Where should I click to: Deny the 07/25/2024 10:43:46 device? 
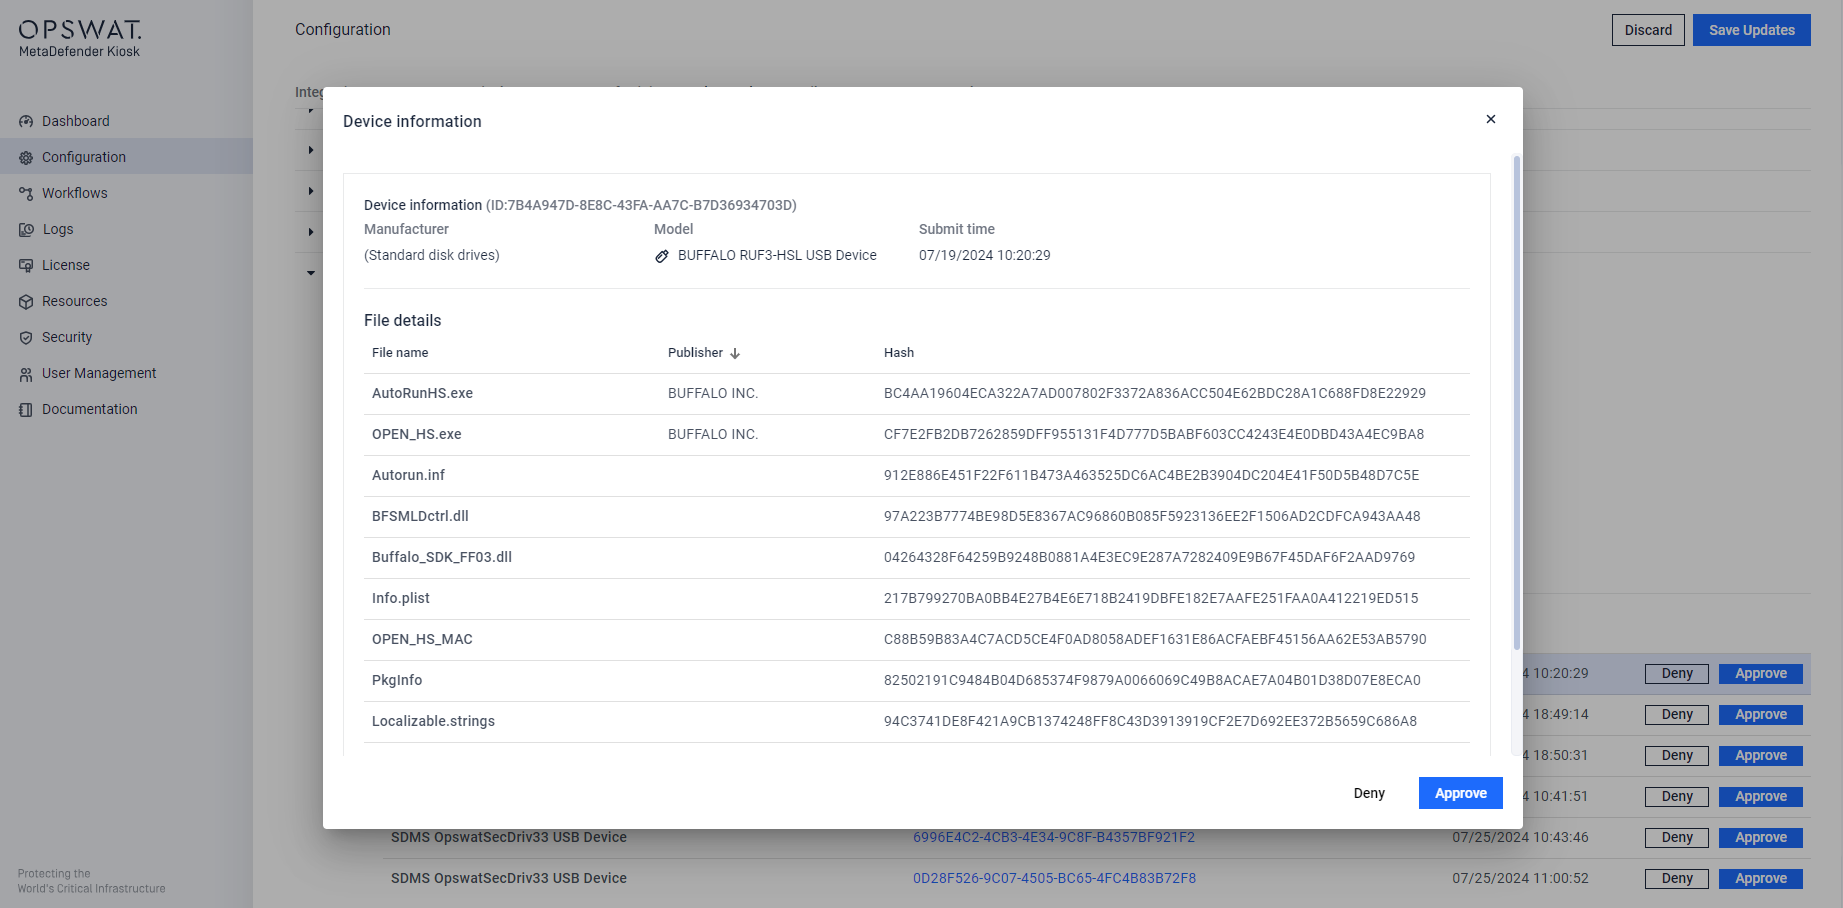(1677, 838)
